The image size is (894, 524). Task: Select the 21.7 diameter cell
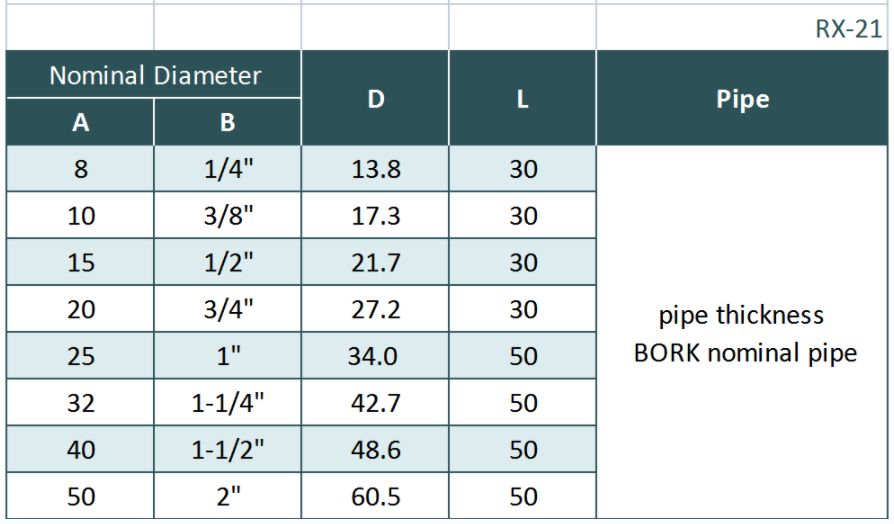click(x=375, y=263)
